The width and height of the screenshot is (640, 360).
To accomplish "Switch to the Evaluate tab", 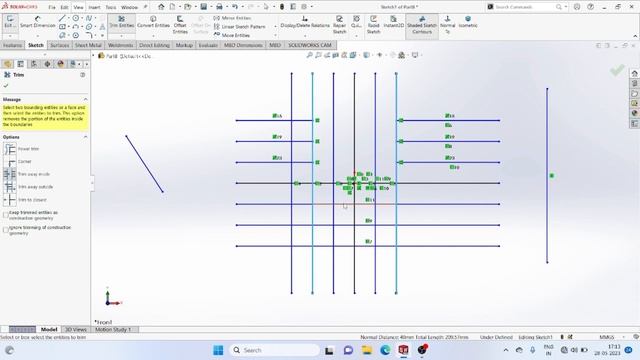I will coord(208,45).
